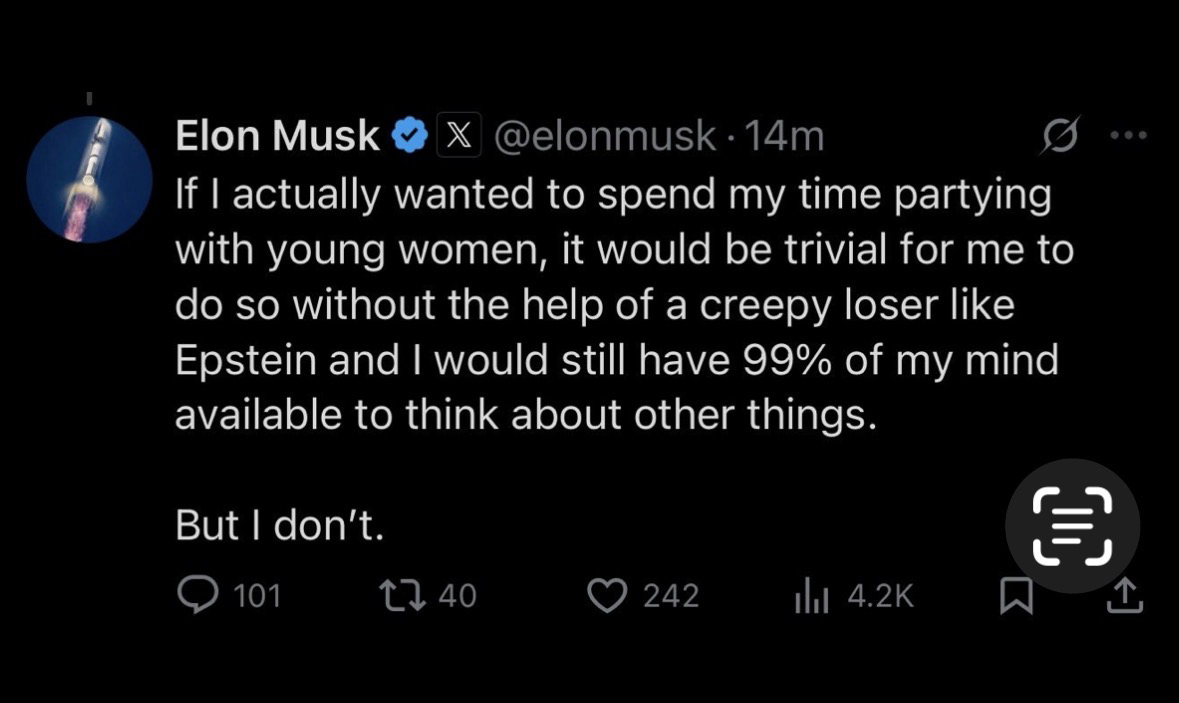Click the "But I don't." line
The height and width of the screenshot is (703, 1179).
[x=279, y=524]
